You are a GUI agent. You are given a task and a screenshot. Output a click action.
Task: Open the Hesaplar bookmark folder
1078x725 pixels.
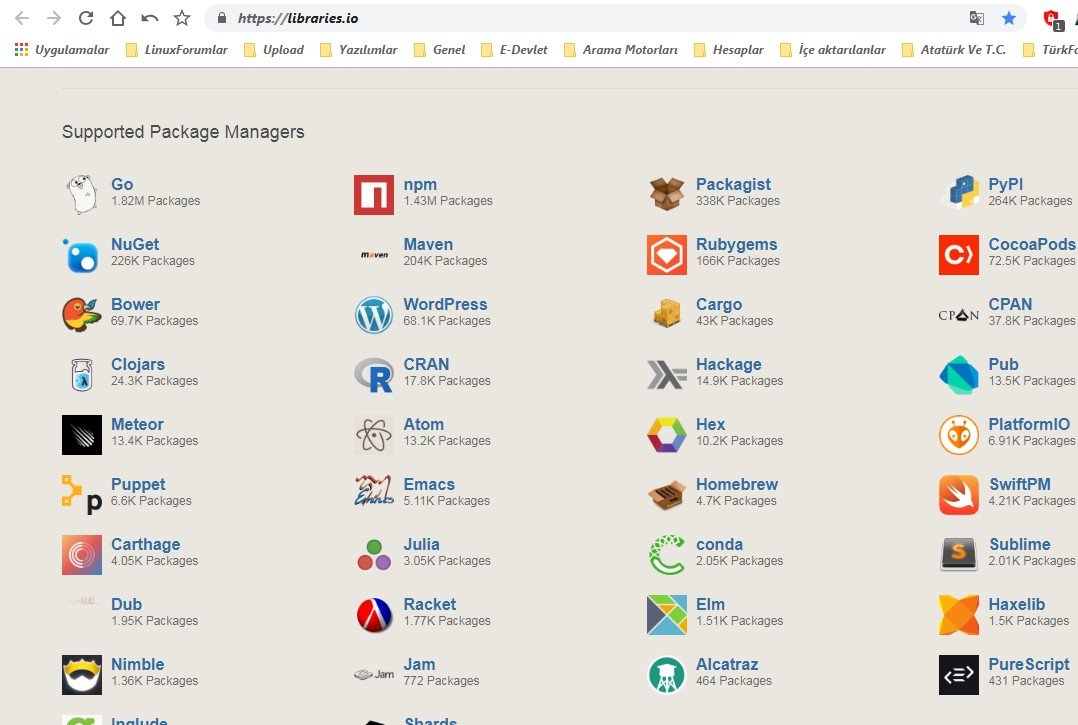[x=728, y=49]
